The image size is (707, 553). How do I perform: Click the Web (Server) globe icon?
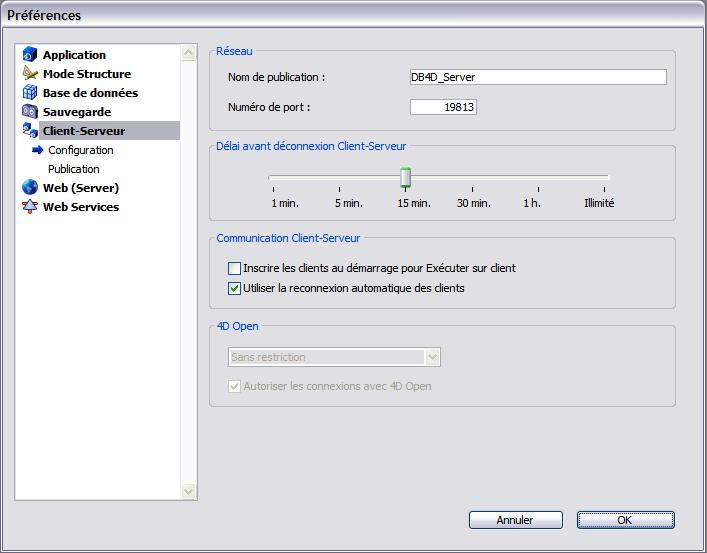(30, 188)
